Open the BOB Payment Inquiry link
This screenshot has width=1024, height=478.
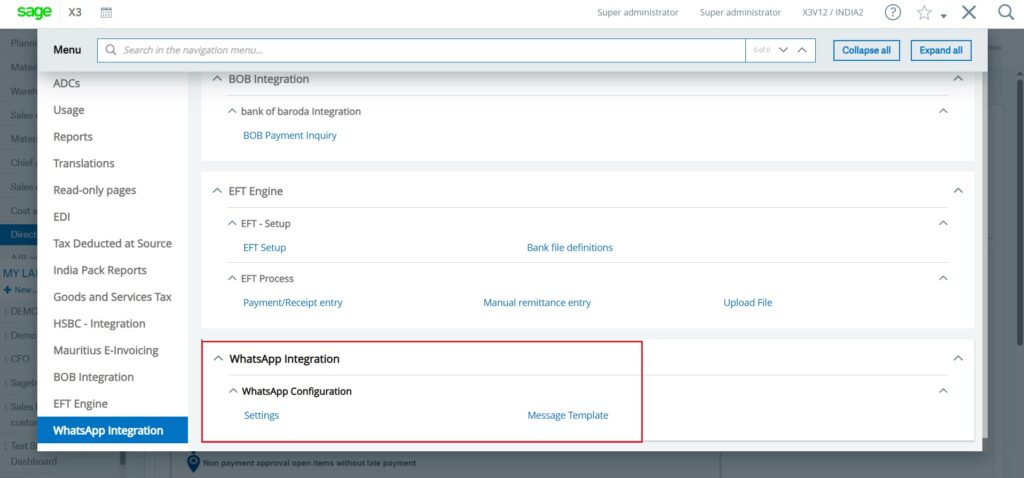289,136
